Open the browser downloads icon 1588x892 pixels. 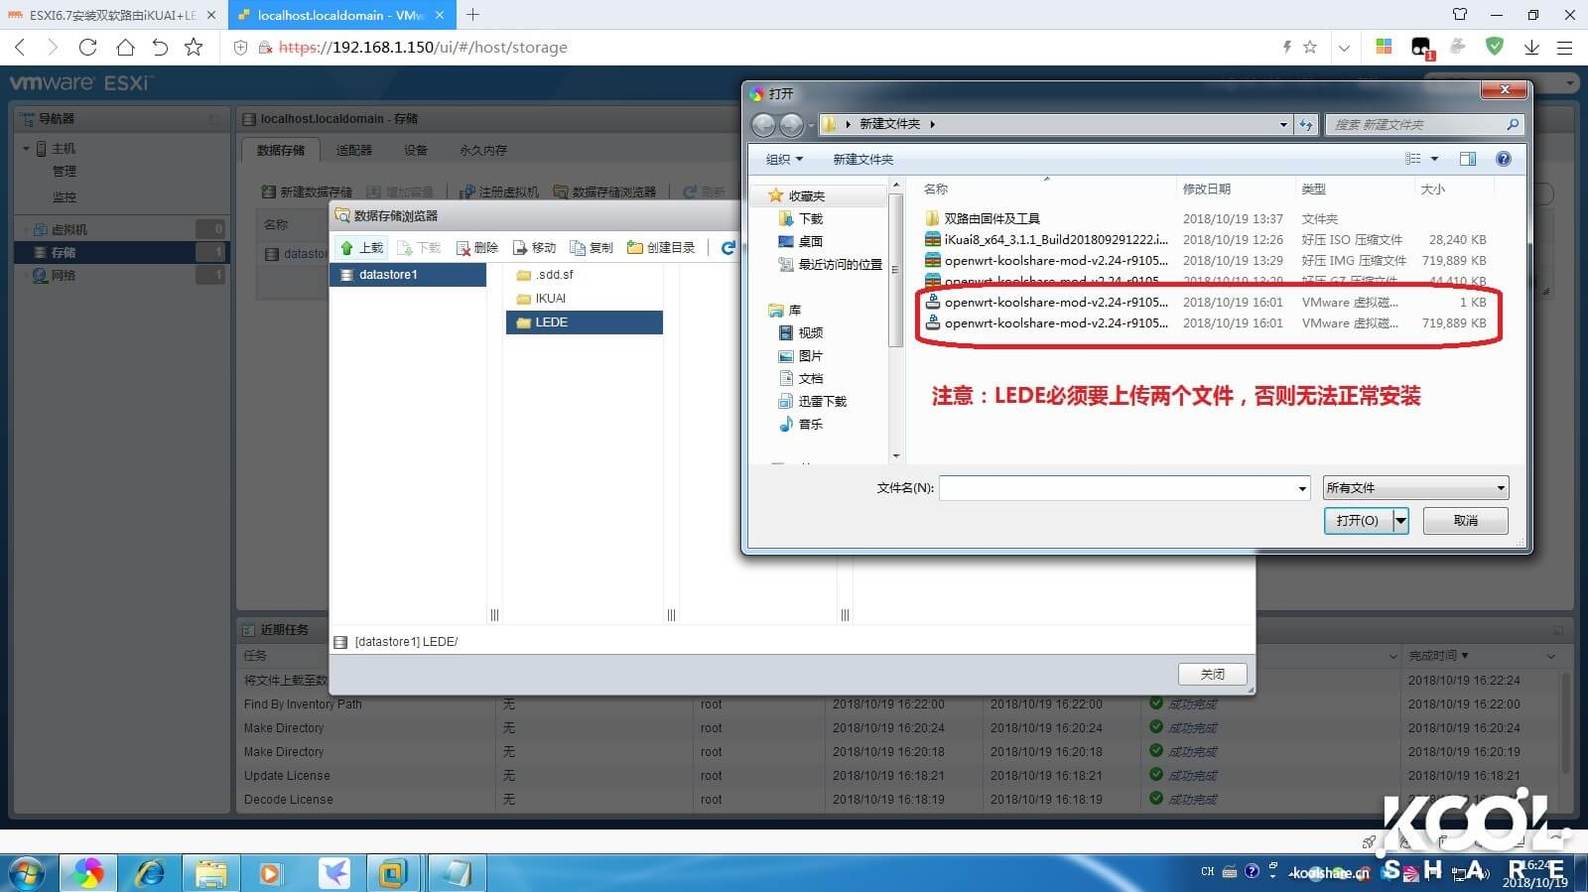click(1531, 47)
